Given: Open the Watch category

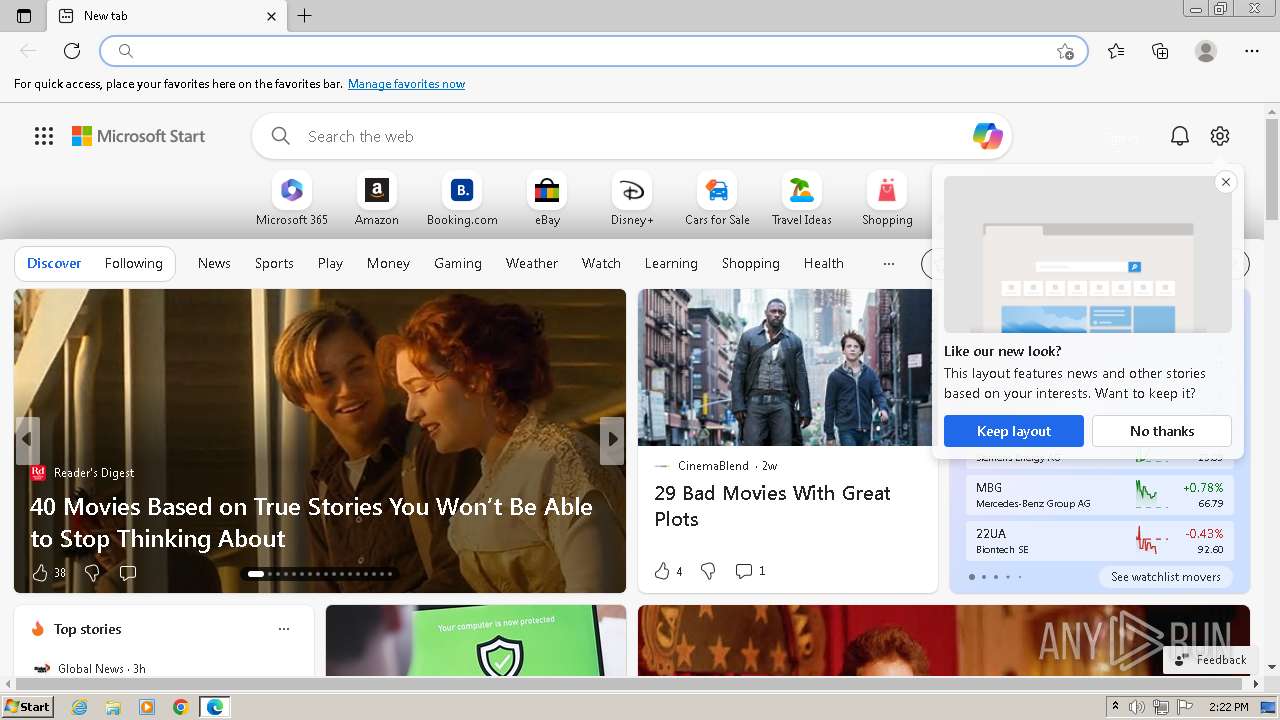Looking at the screenshot, I should pos(601,263).
